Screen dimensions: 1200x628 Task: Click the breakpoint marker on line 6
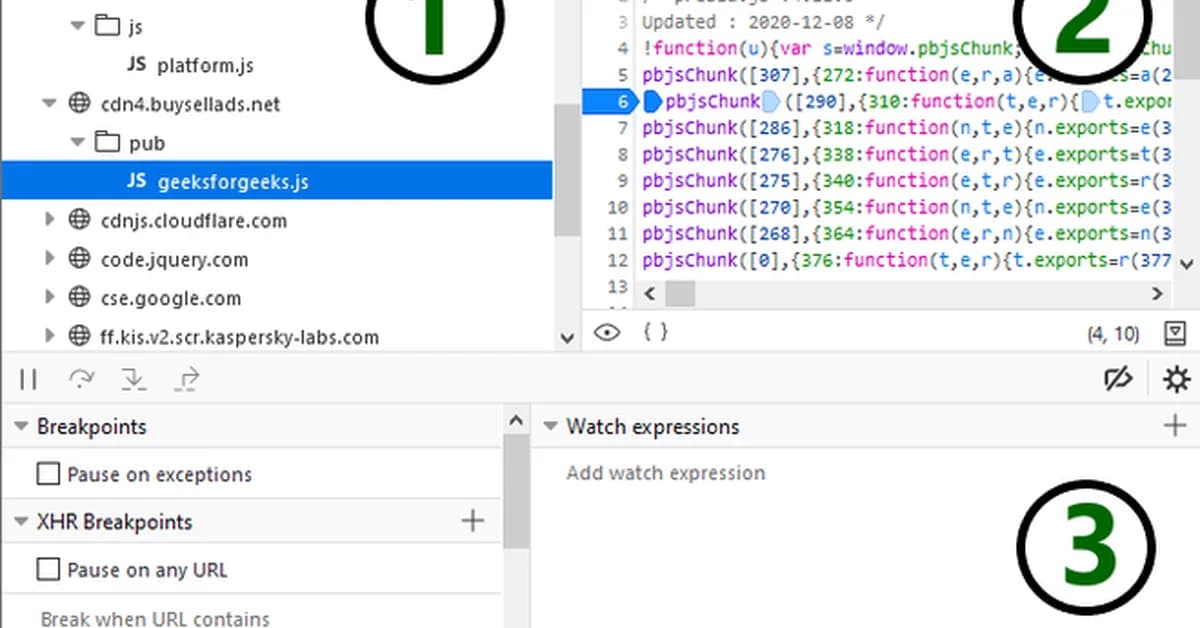[623, 101]
